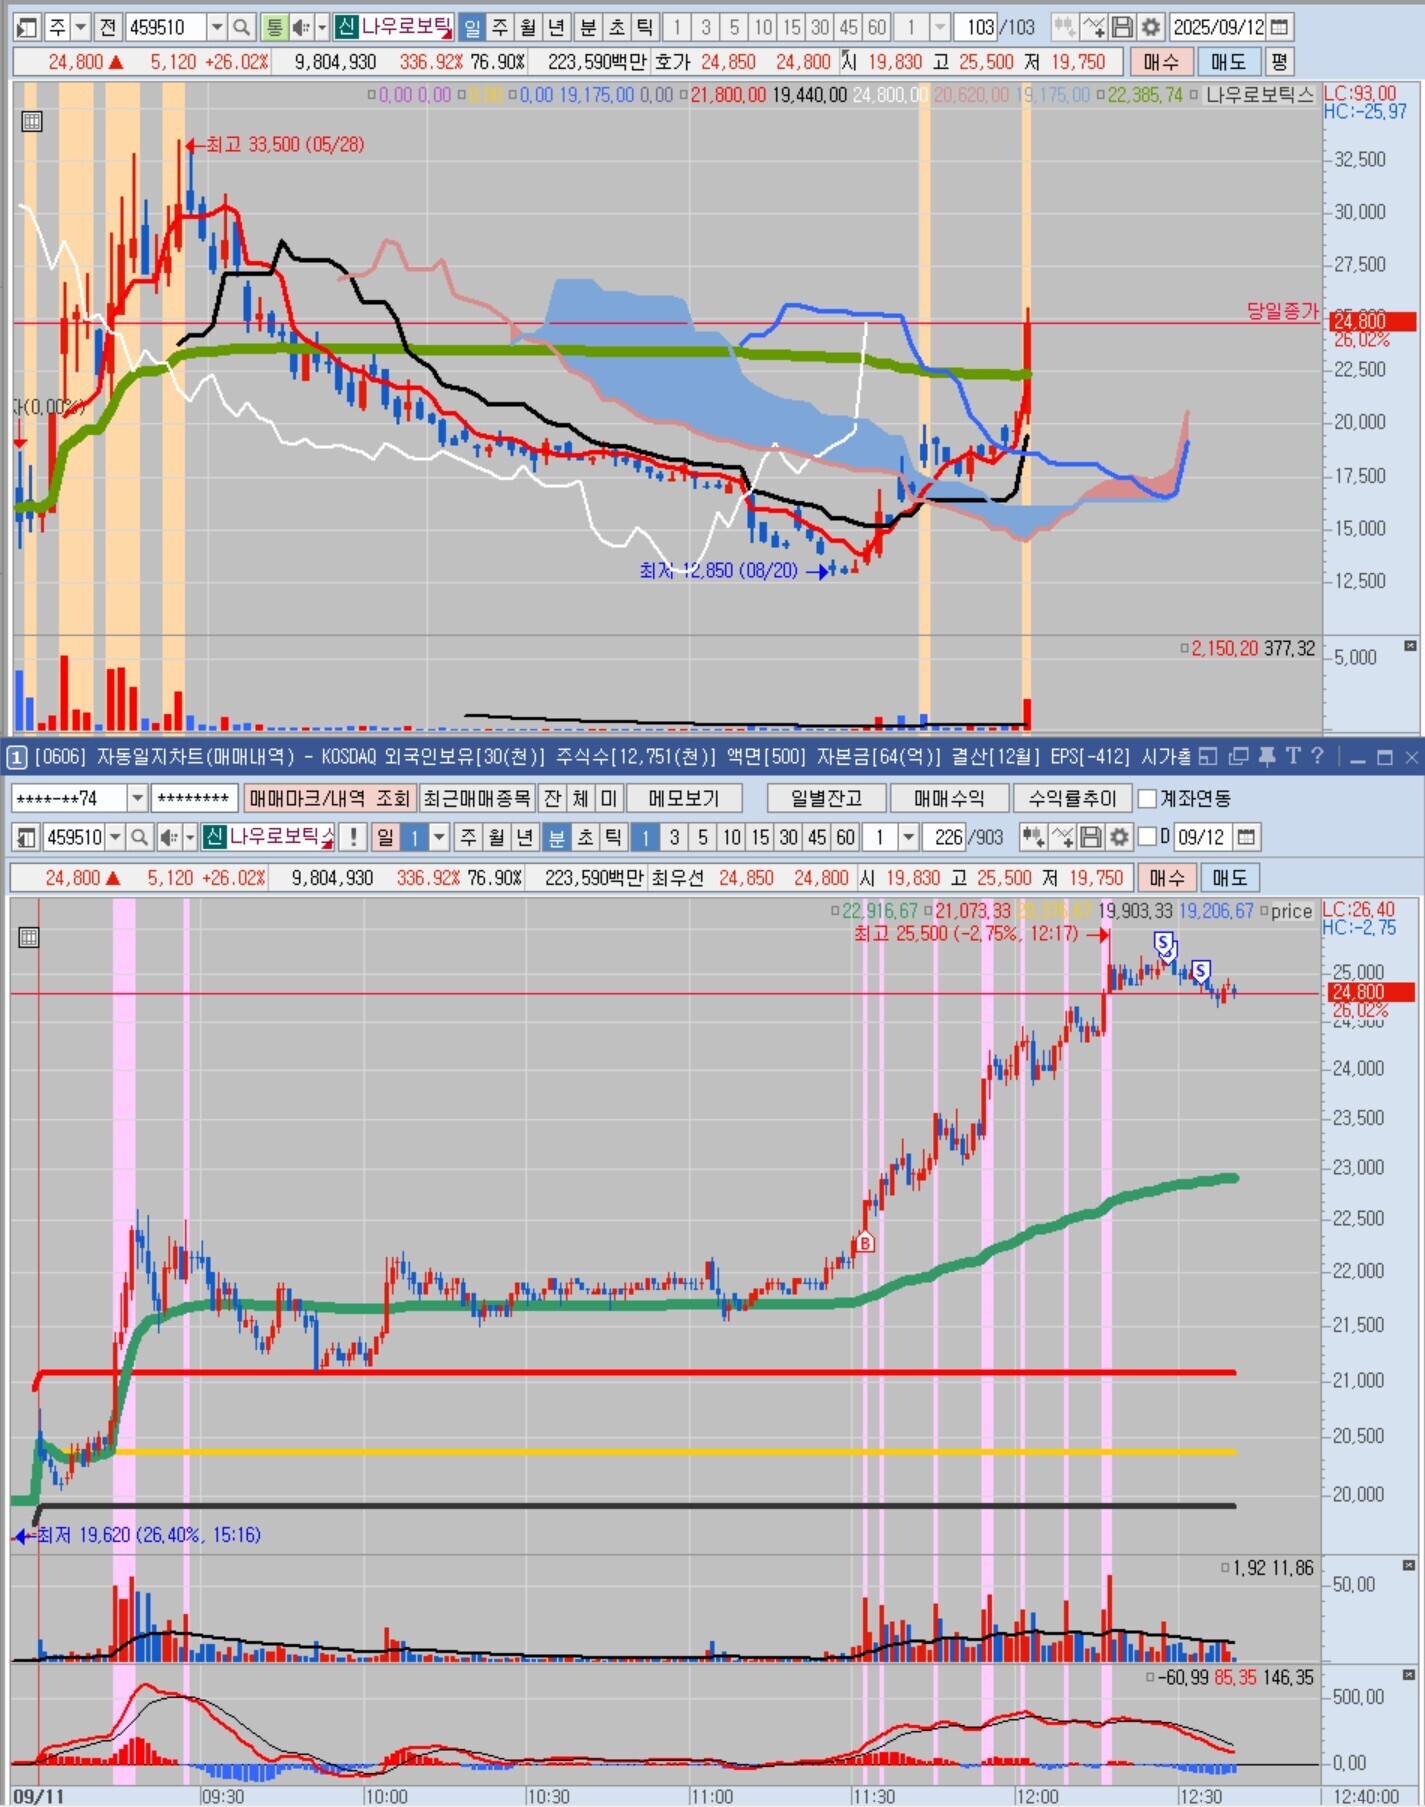
Task: Expand the account number ****-**74 dropdown
Action: [x=138, y=799]
